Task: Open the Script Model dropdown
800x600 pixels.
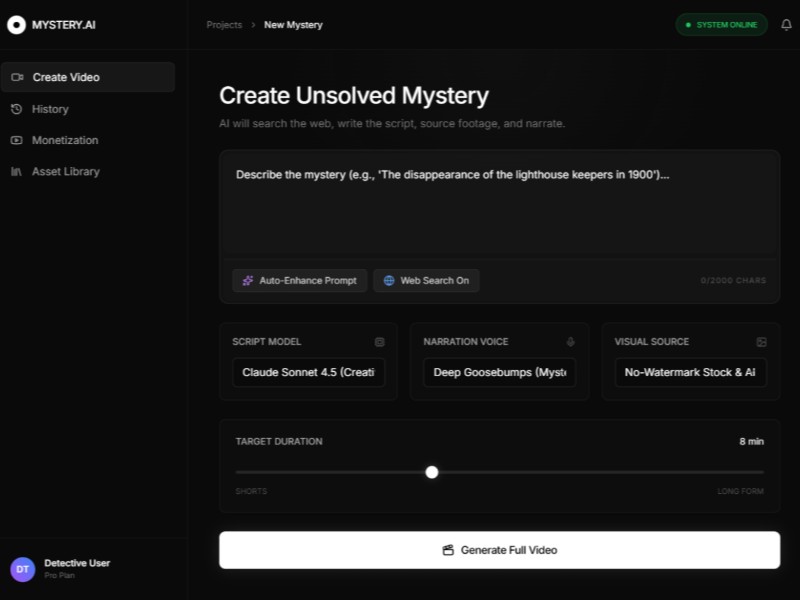Action: 308,373
